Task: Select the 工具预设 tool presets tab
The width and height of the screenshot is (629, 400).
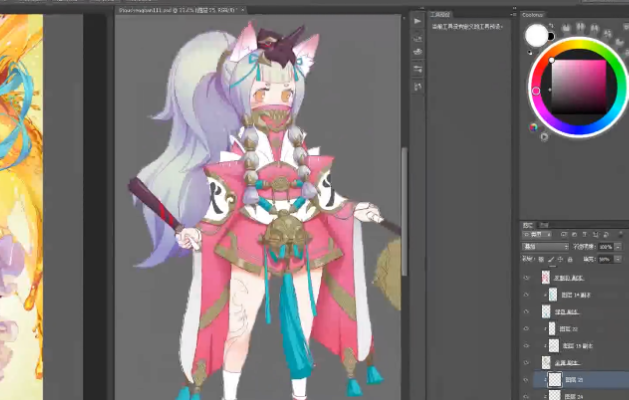Action: click(440, 14)
